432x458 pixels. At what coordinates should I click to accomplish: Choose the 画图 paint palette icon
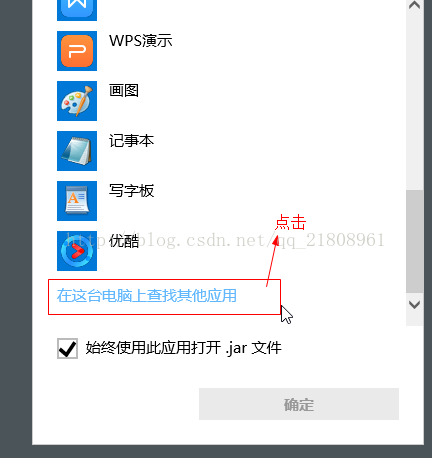pyautogui.click(x=77, y=101)
